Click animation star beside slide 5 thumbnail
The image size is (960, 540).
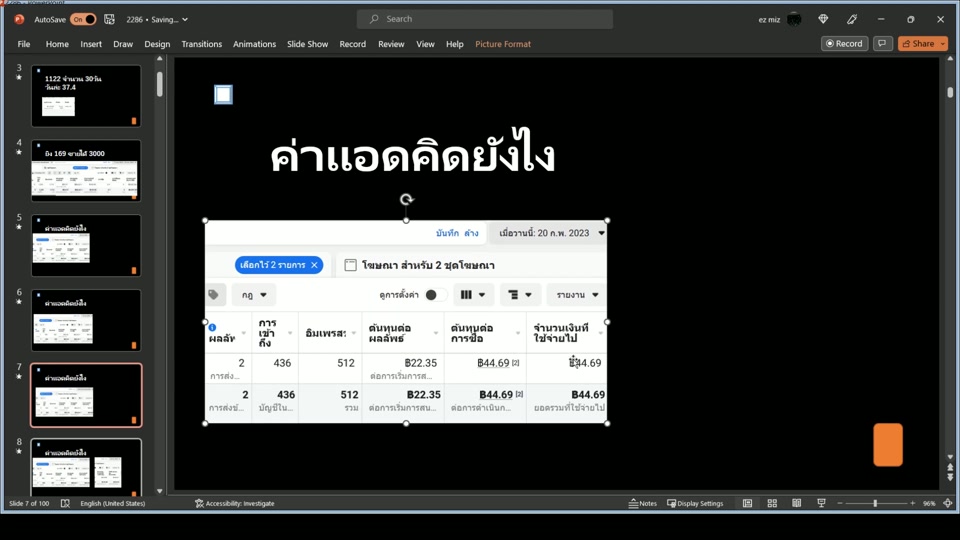click(19, 227)
